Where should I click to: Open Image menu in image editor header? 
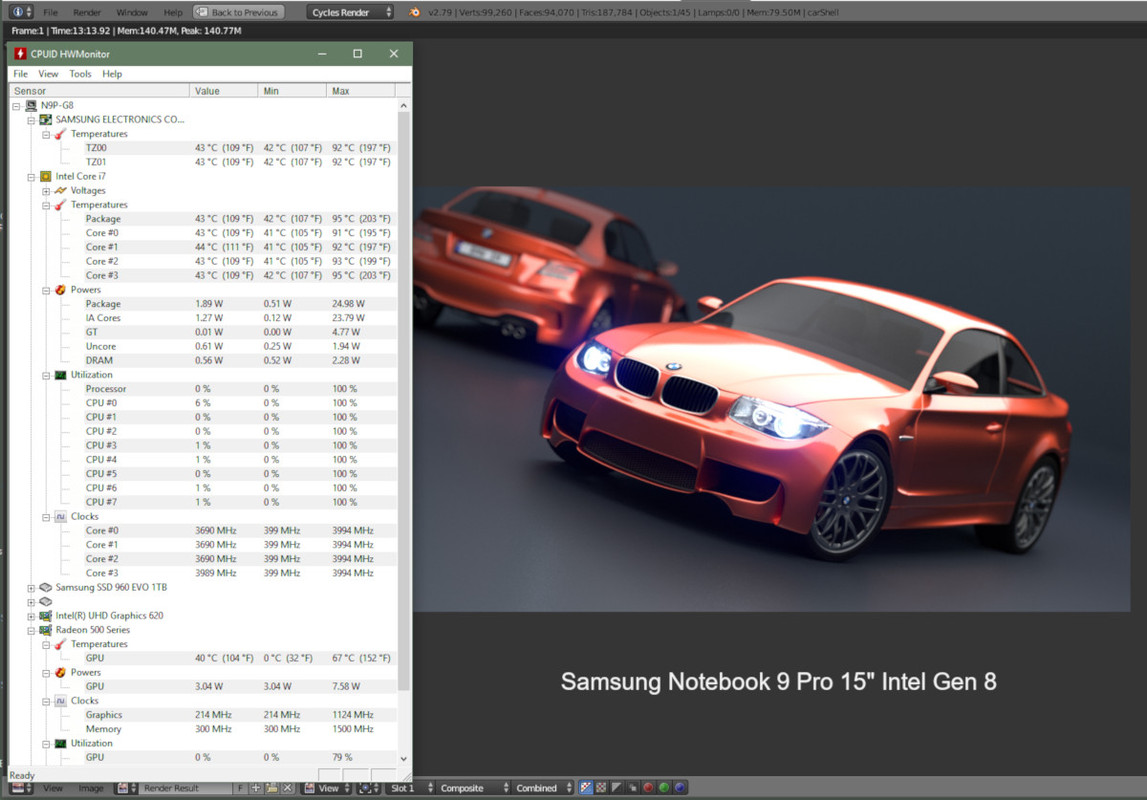(x=91, y=788)
